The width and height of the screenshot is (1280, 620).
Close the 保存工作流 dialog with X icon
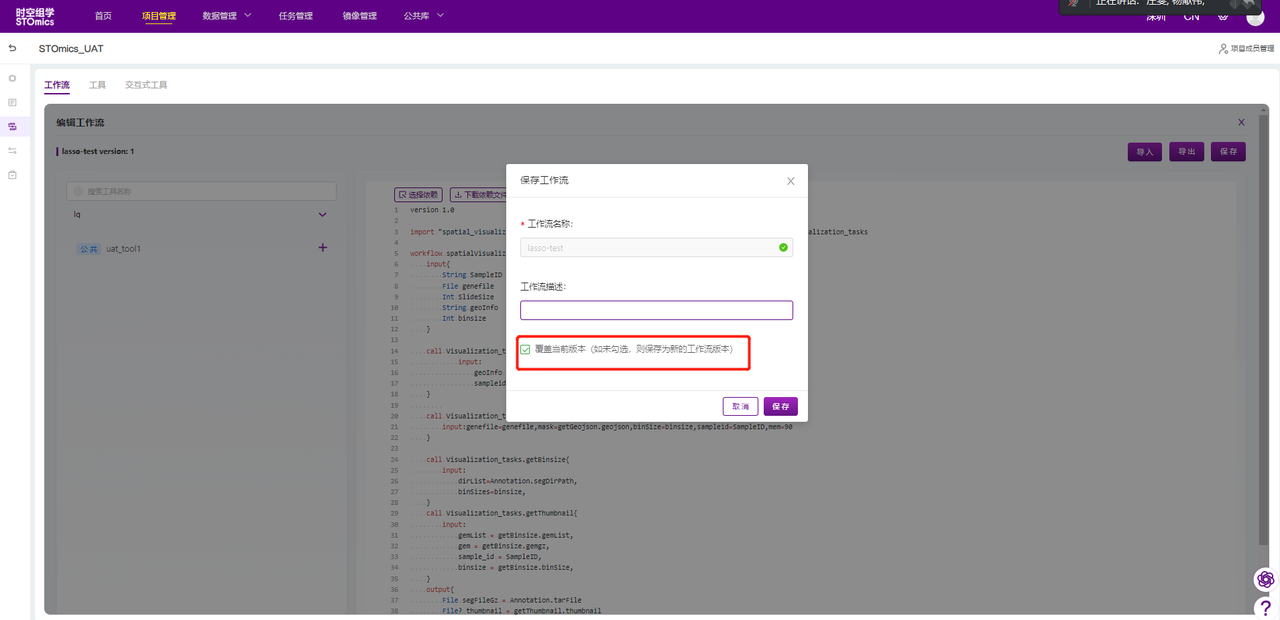click(791, 181)
